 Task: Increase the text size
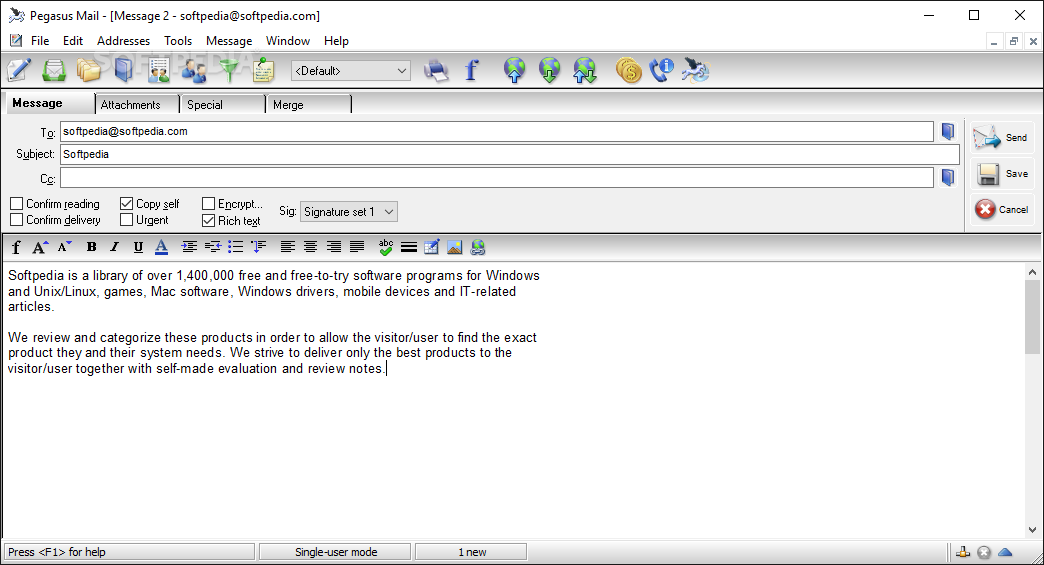pos(40,248)
